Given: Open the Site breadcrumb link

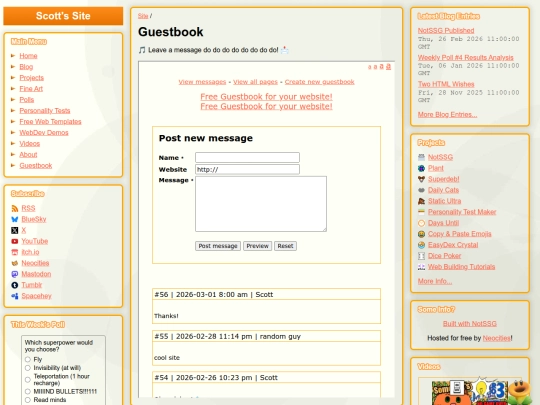Looking at the screenshot, I should (143, 16).
